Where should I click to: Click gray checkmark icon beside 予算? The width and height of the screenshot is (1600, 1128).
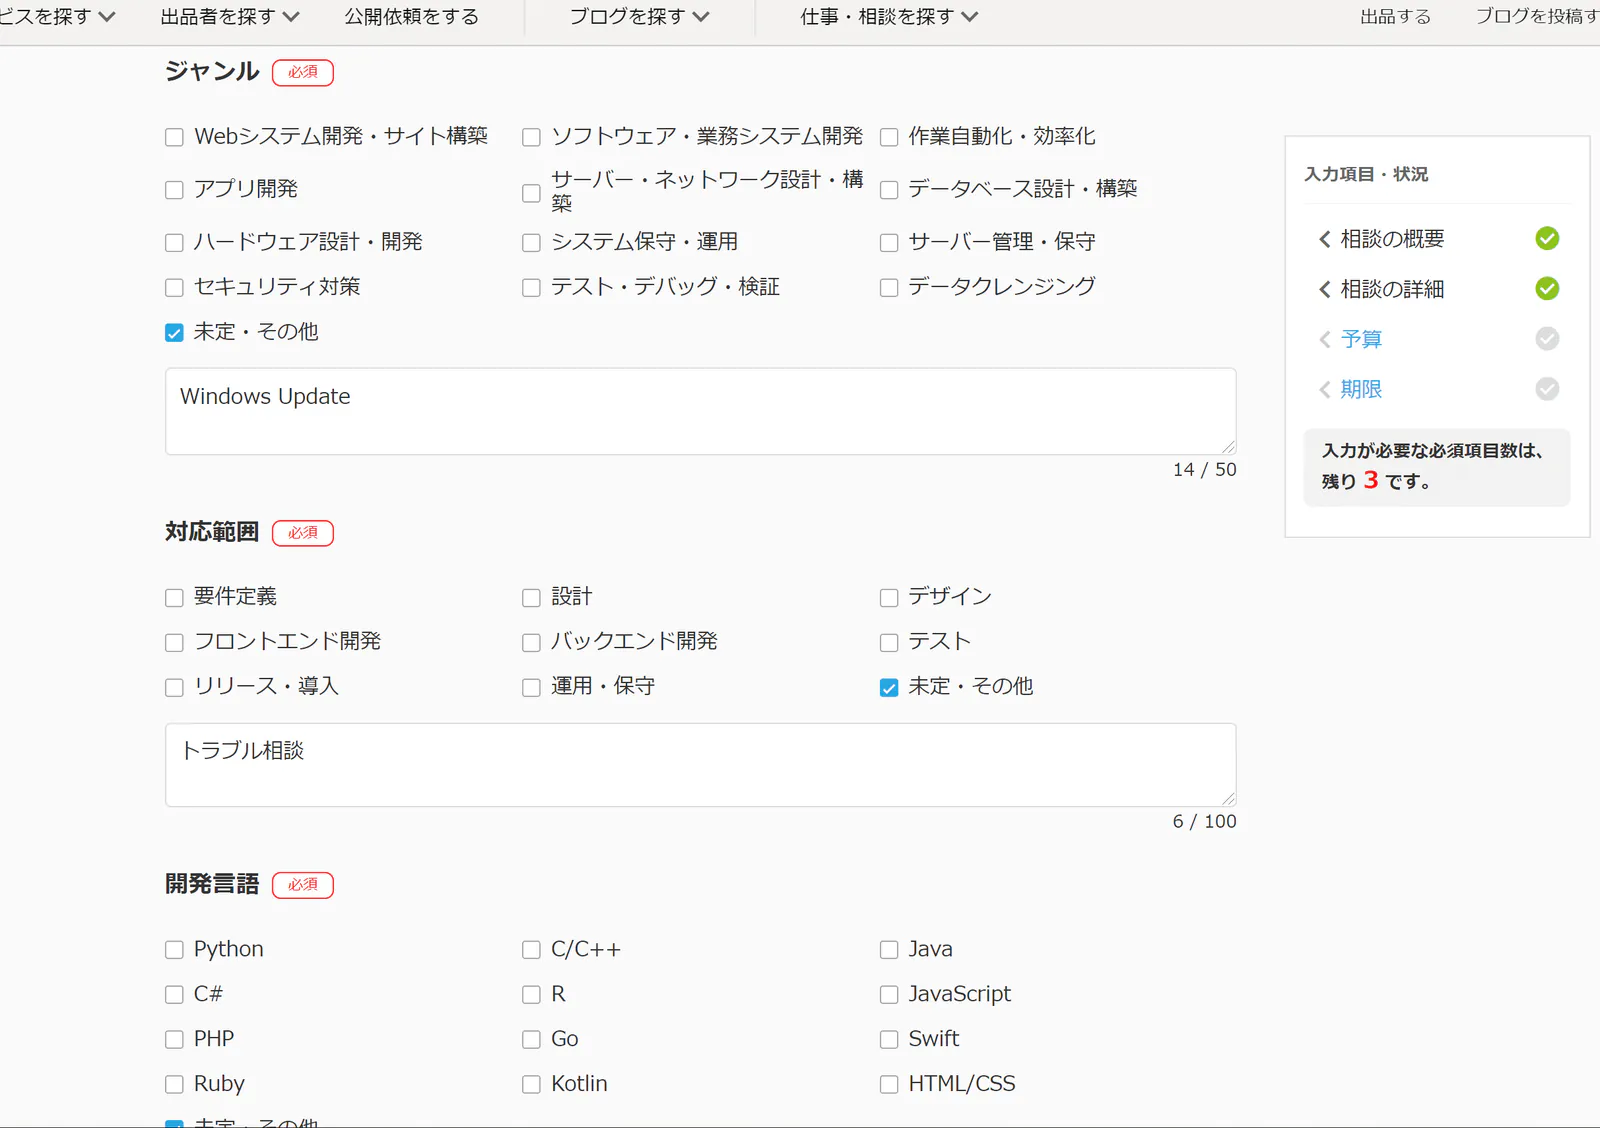pos(1547,338)
